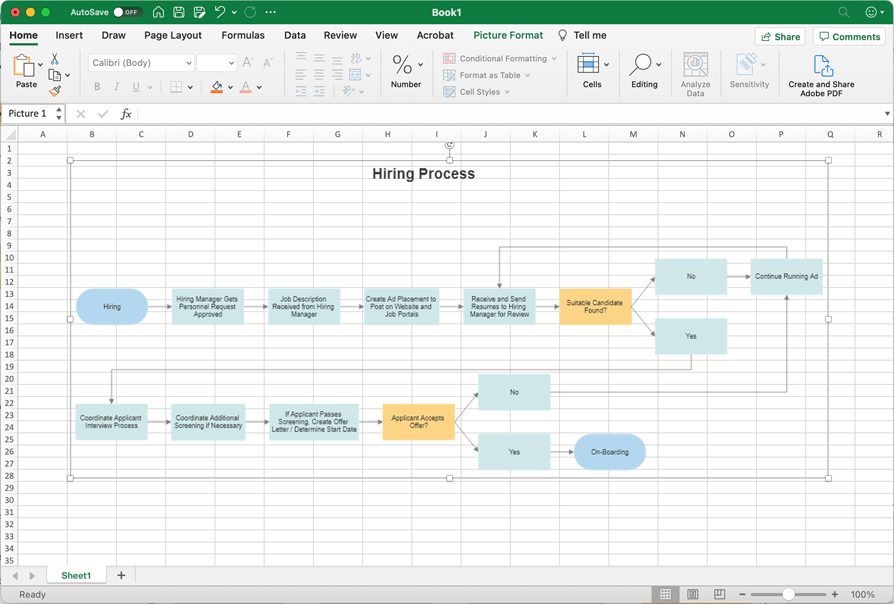Click the red font color swatch
Viewport: 894px width, 604px height.
click(x=244, y=87)
